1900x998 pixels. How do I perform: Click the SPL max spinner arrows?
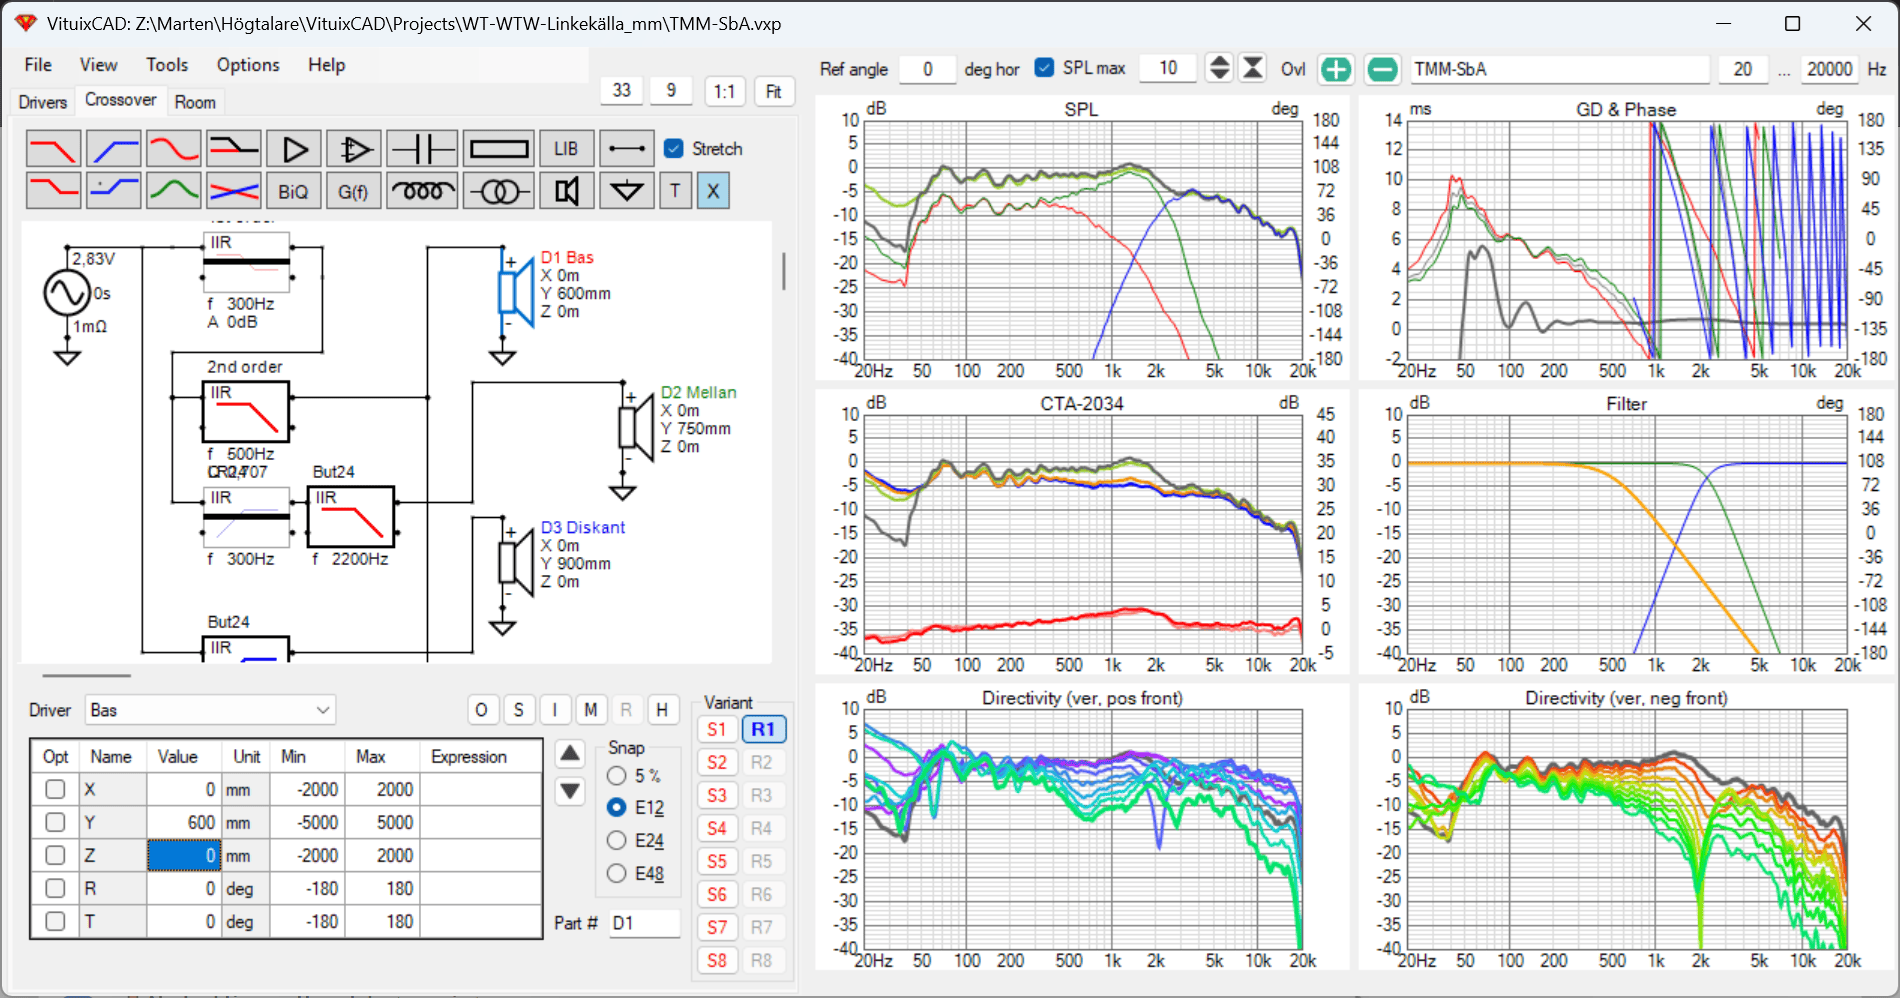point(1219,68)
